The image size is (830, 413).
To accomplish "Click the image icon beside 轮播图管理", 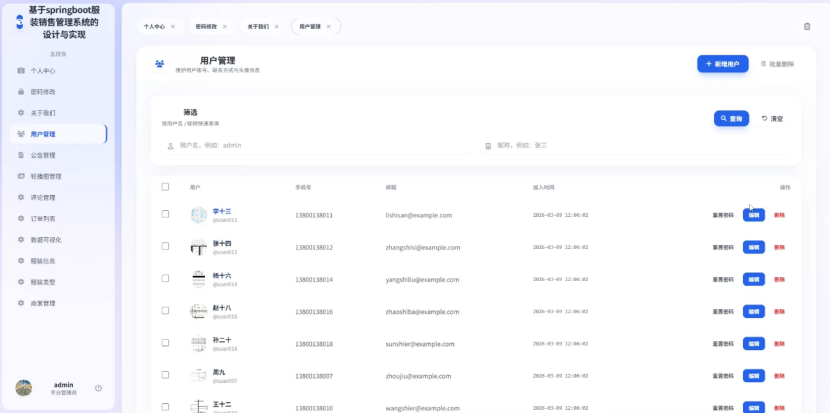I will 21,176.
